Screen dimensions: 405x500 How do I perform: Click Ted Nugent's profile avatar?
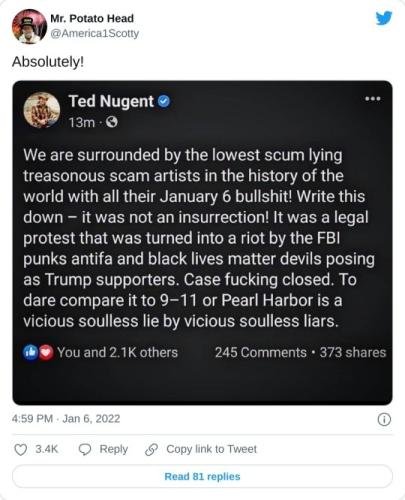pos(42,110)
